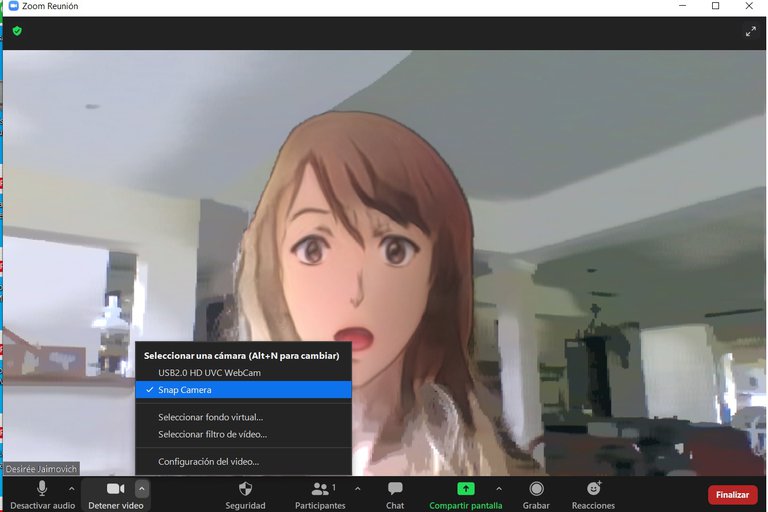Minimize the Zoom Reunión window
Image resolution: width=768 pixels, height=512 pixels.
(x=682, y=6)
